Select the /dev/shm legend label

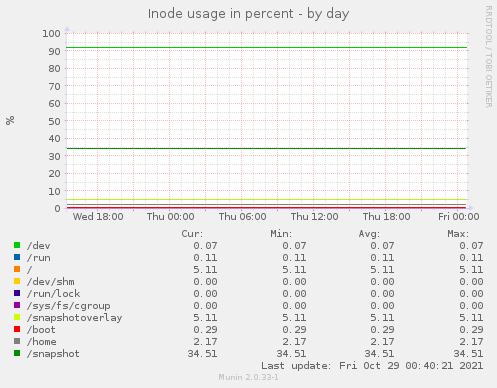coord(51,282)
